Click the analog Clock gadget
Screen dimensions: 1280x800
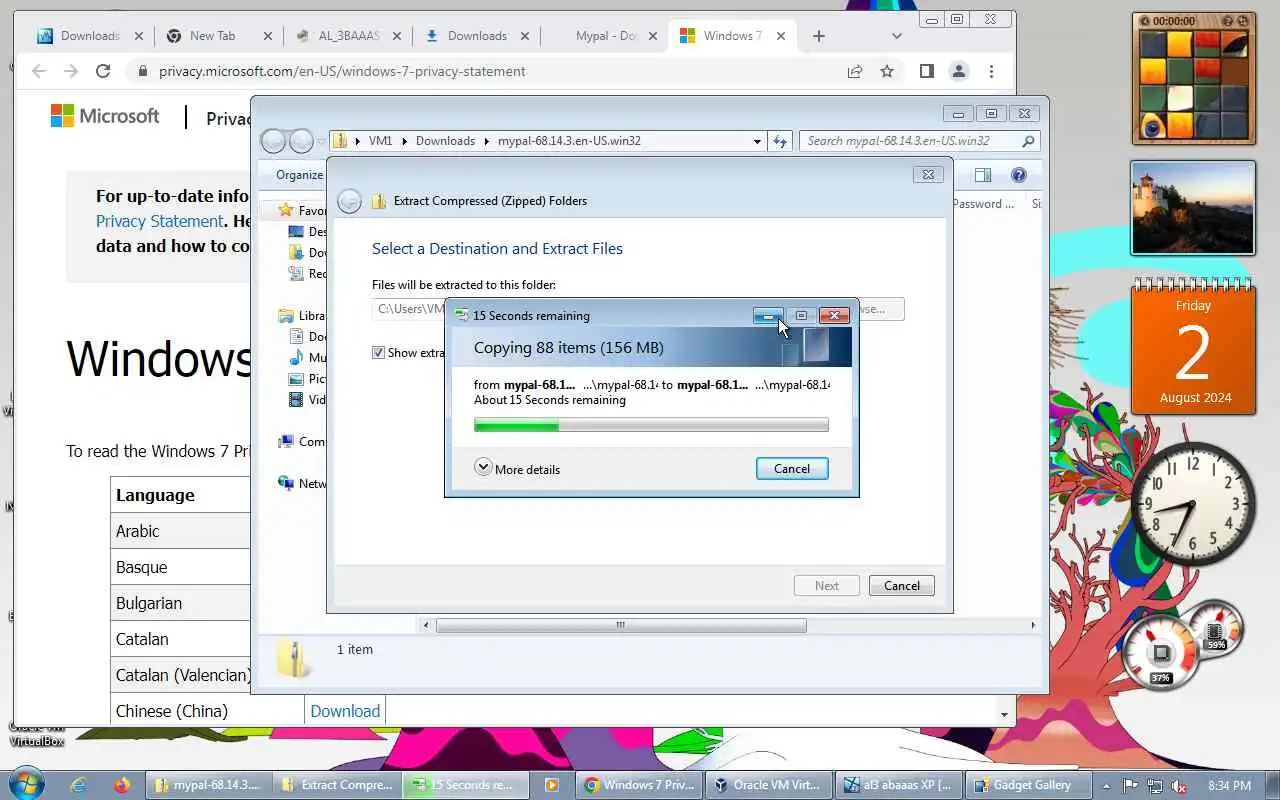coord(1192,504)
